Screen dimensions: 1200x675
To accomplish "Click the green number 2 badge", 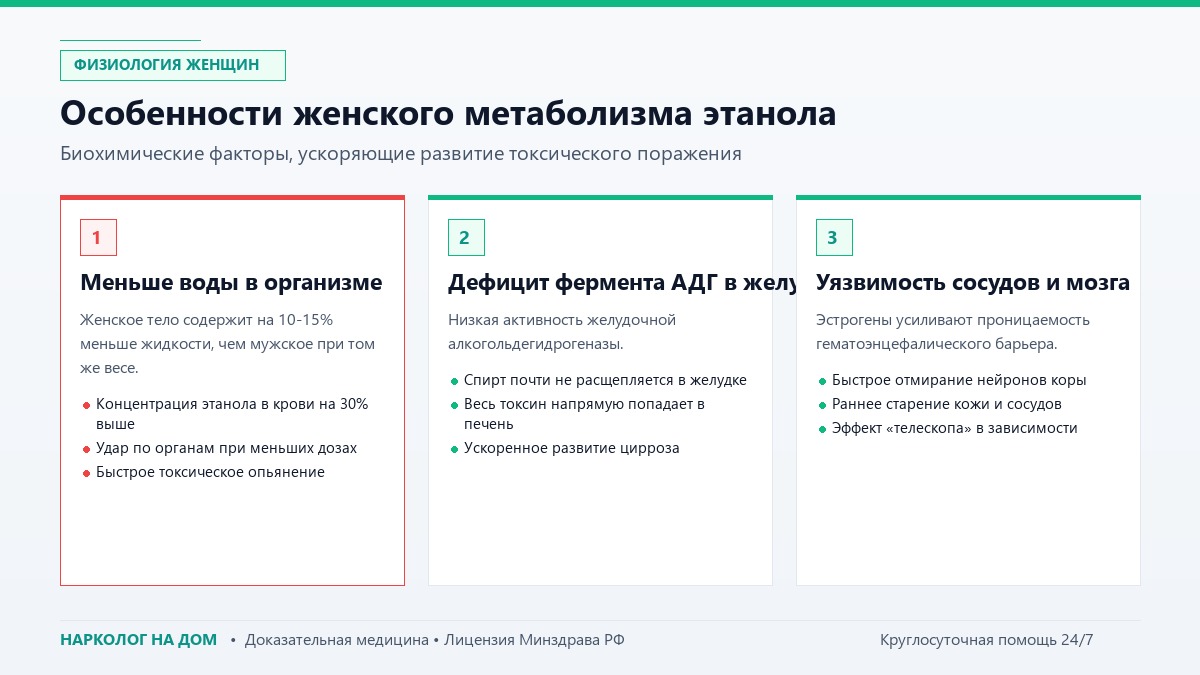I will 466,237.
